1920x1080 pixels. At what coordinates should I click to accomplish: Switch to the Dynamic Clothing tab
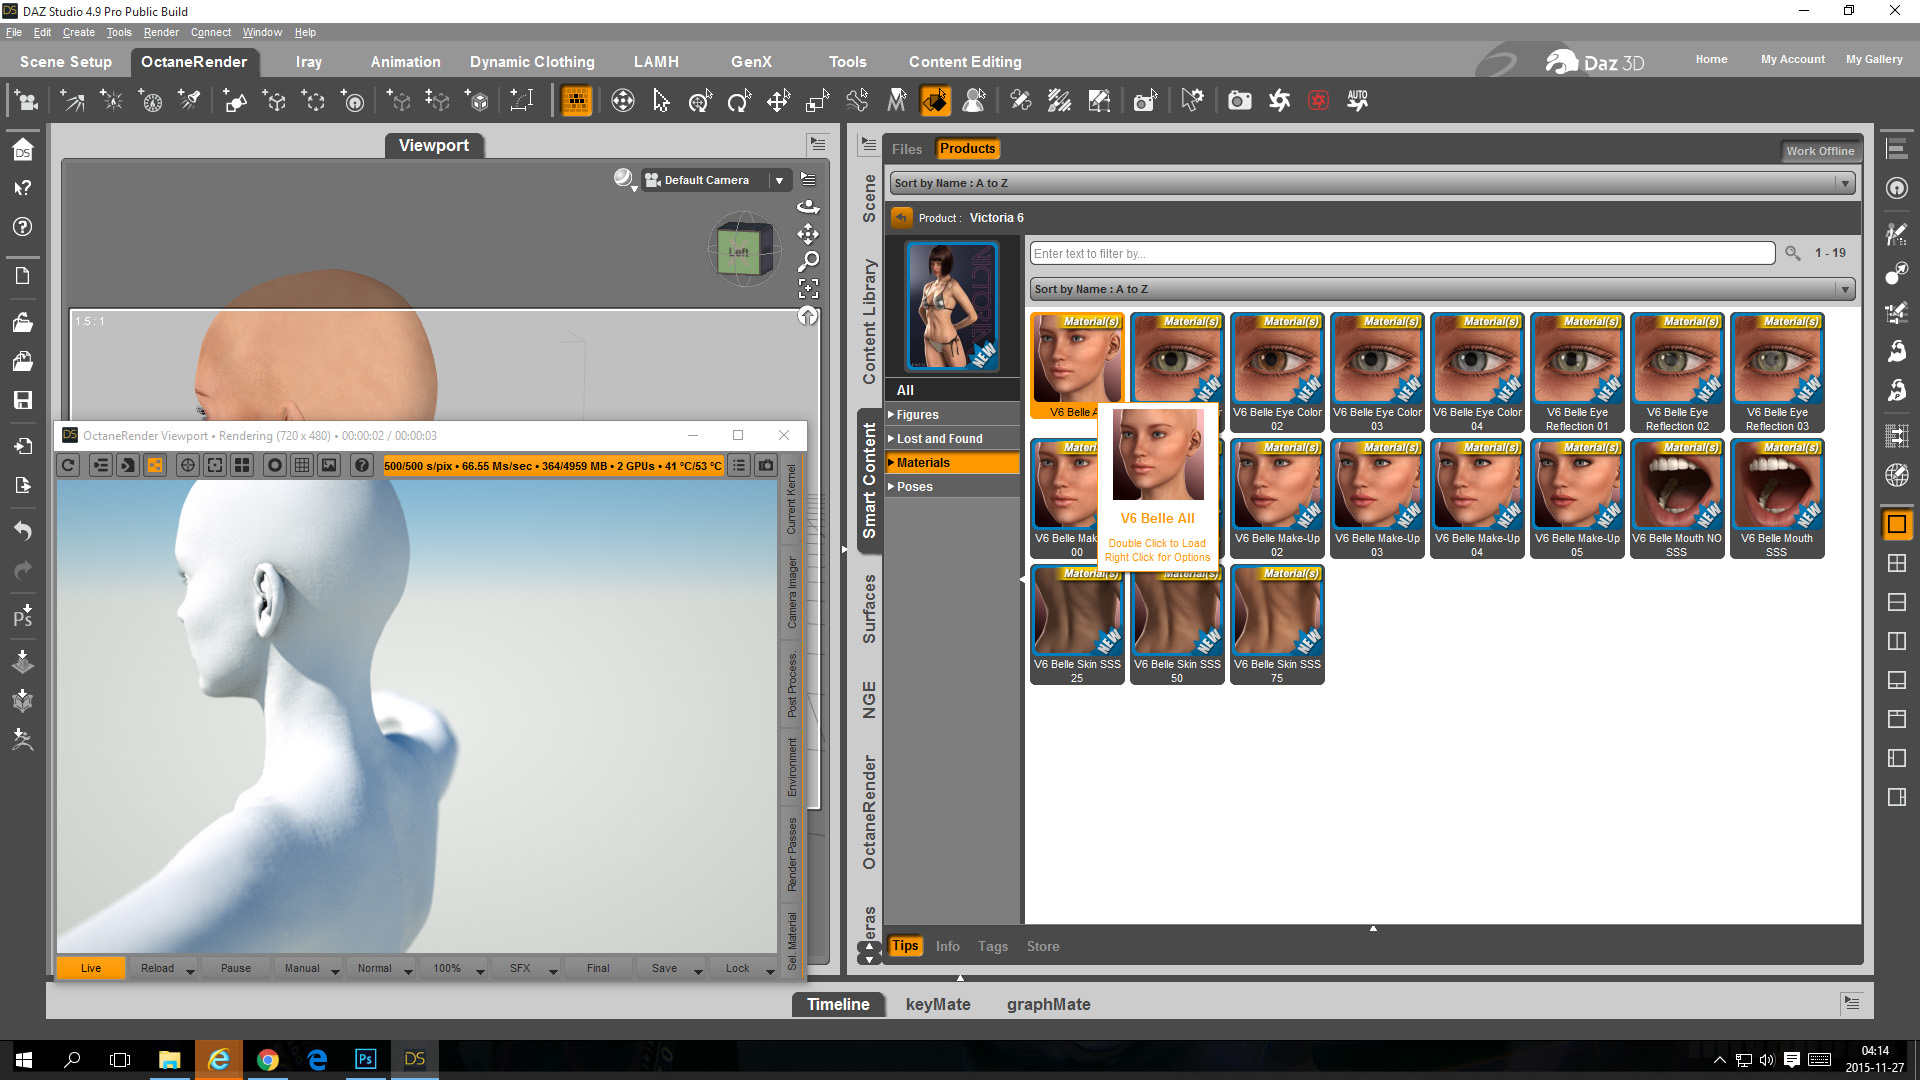click(532, 62)
